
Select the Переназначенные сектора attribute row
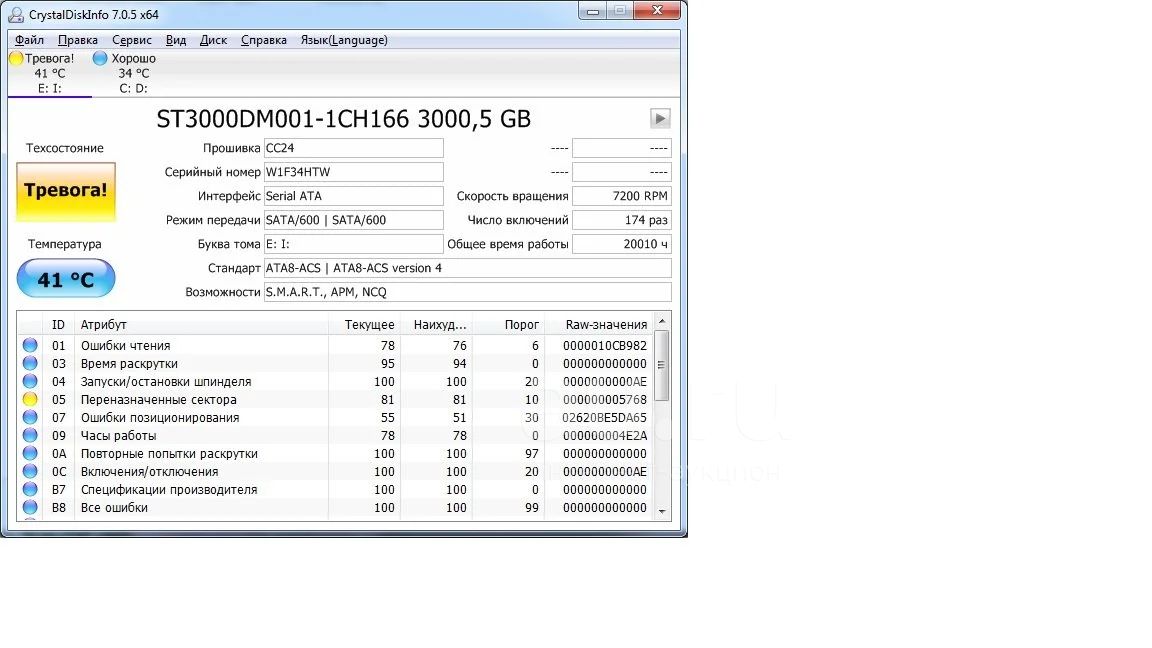tap(334, 399)
